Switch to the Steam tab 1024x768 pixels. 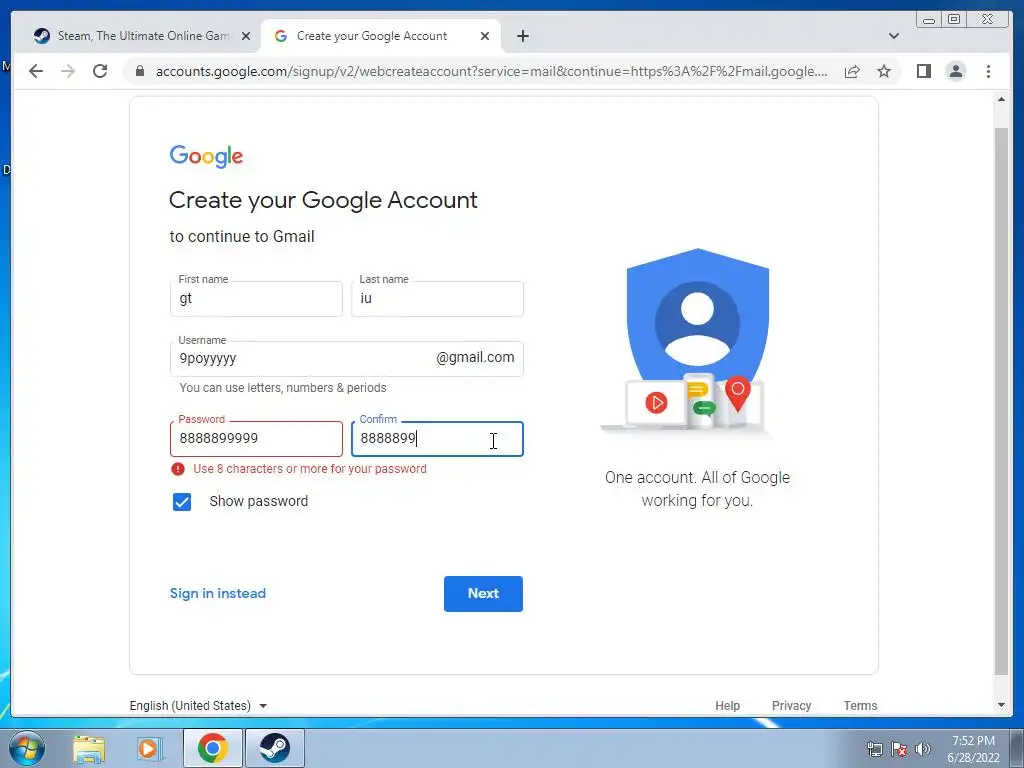pos(142,36)
